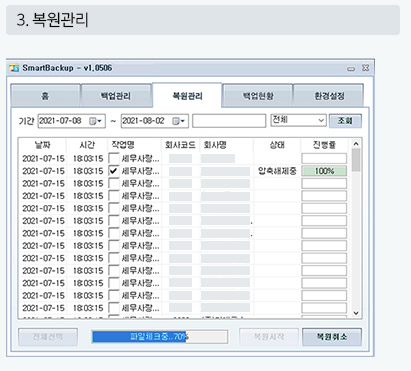Viewport: 411px width, 371px height.
Task: Close the SmartBackup window
Action: [x=365, y=68]
